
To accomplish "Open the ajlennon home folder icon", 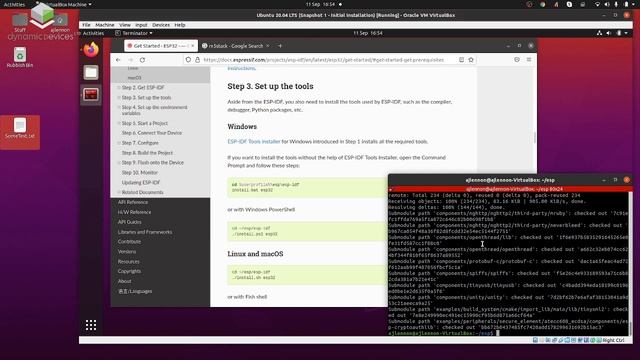I will [60, 22].
